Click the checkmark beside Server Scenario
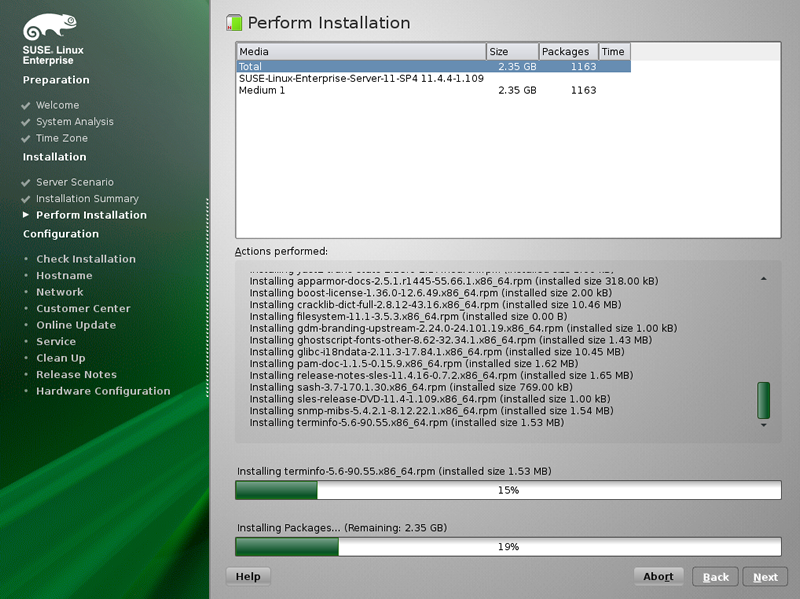This screenshot has width=800, height=599. pyautogui.click(x=26, y=183)
